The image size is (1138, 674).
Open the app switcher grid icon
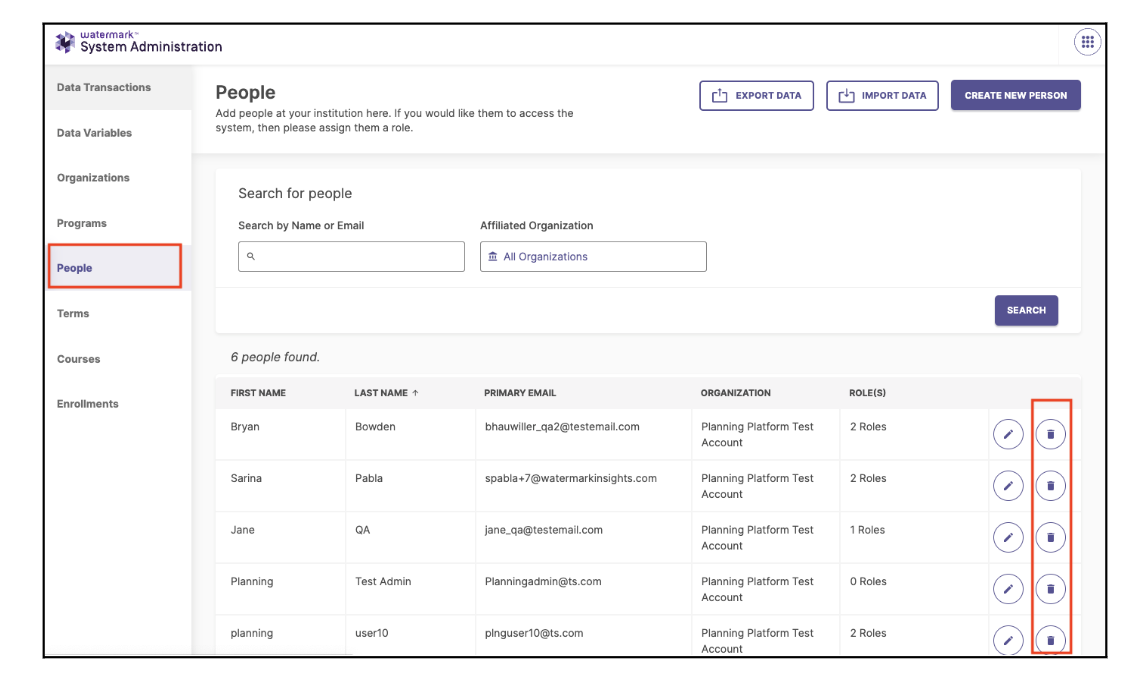(x=1087, y=42)
